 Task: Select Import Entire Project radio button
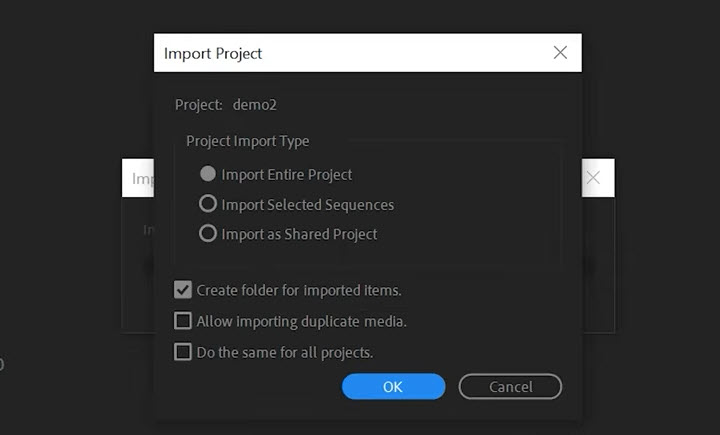208,174
